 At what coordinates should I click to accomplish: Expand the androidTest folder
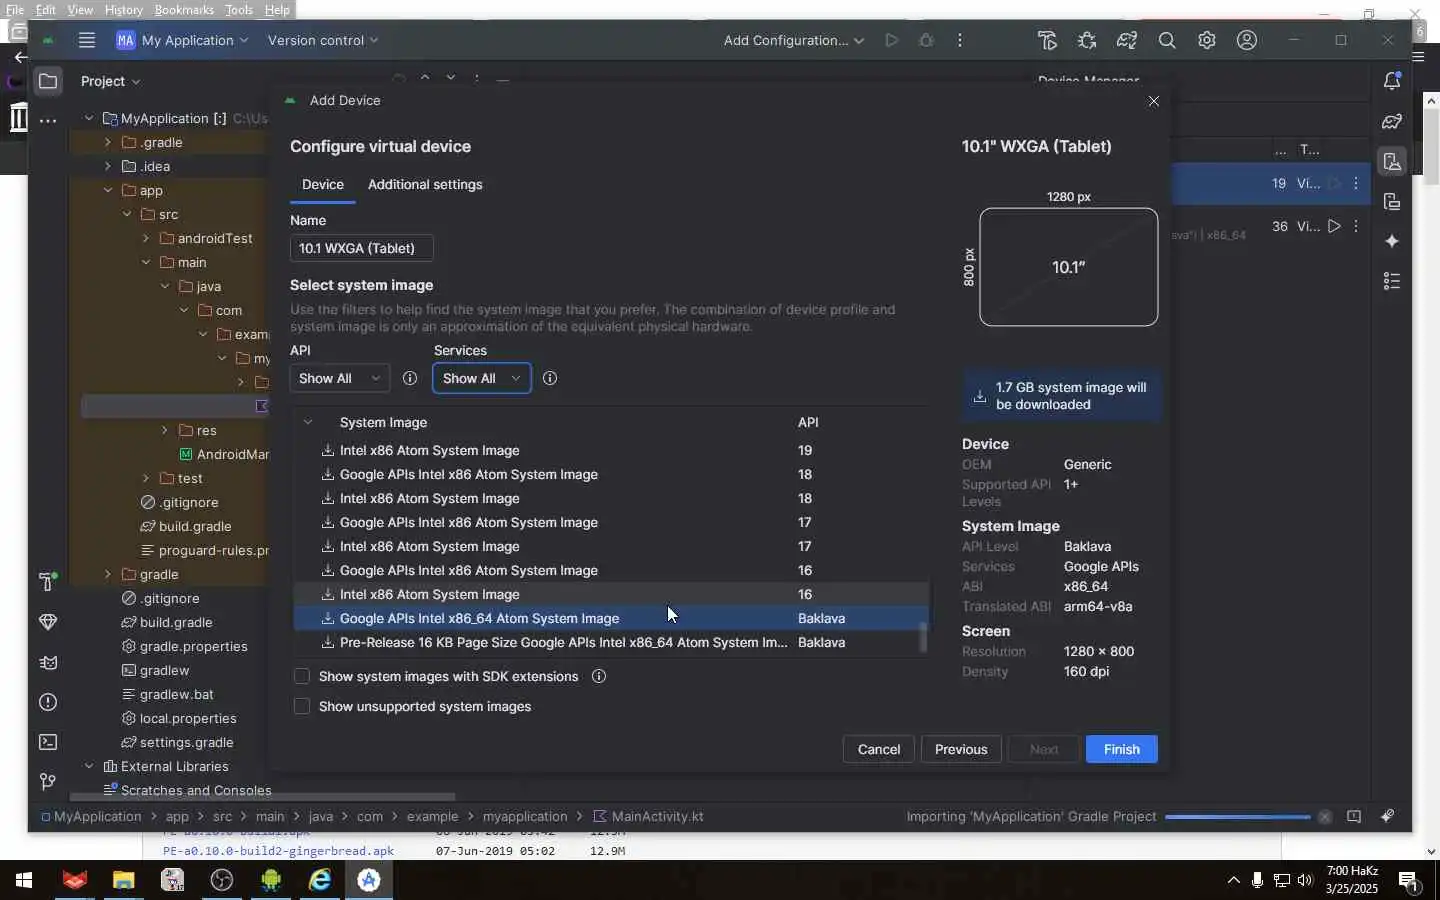point(146,238)
